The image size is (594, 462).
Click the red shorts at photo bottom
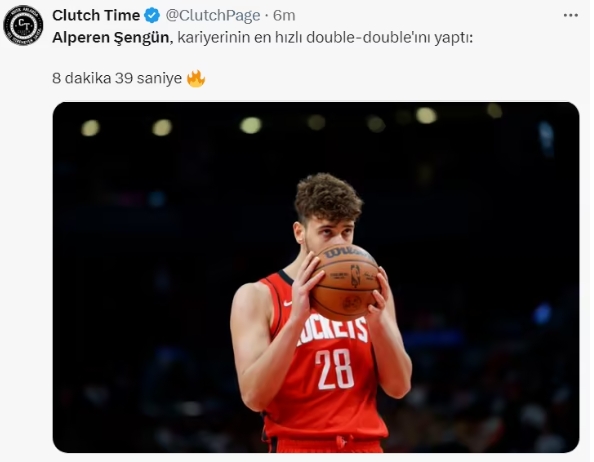coord(327,445)
